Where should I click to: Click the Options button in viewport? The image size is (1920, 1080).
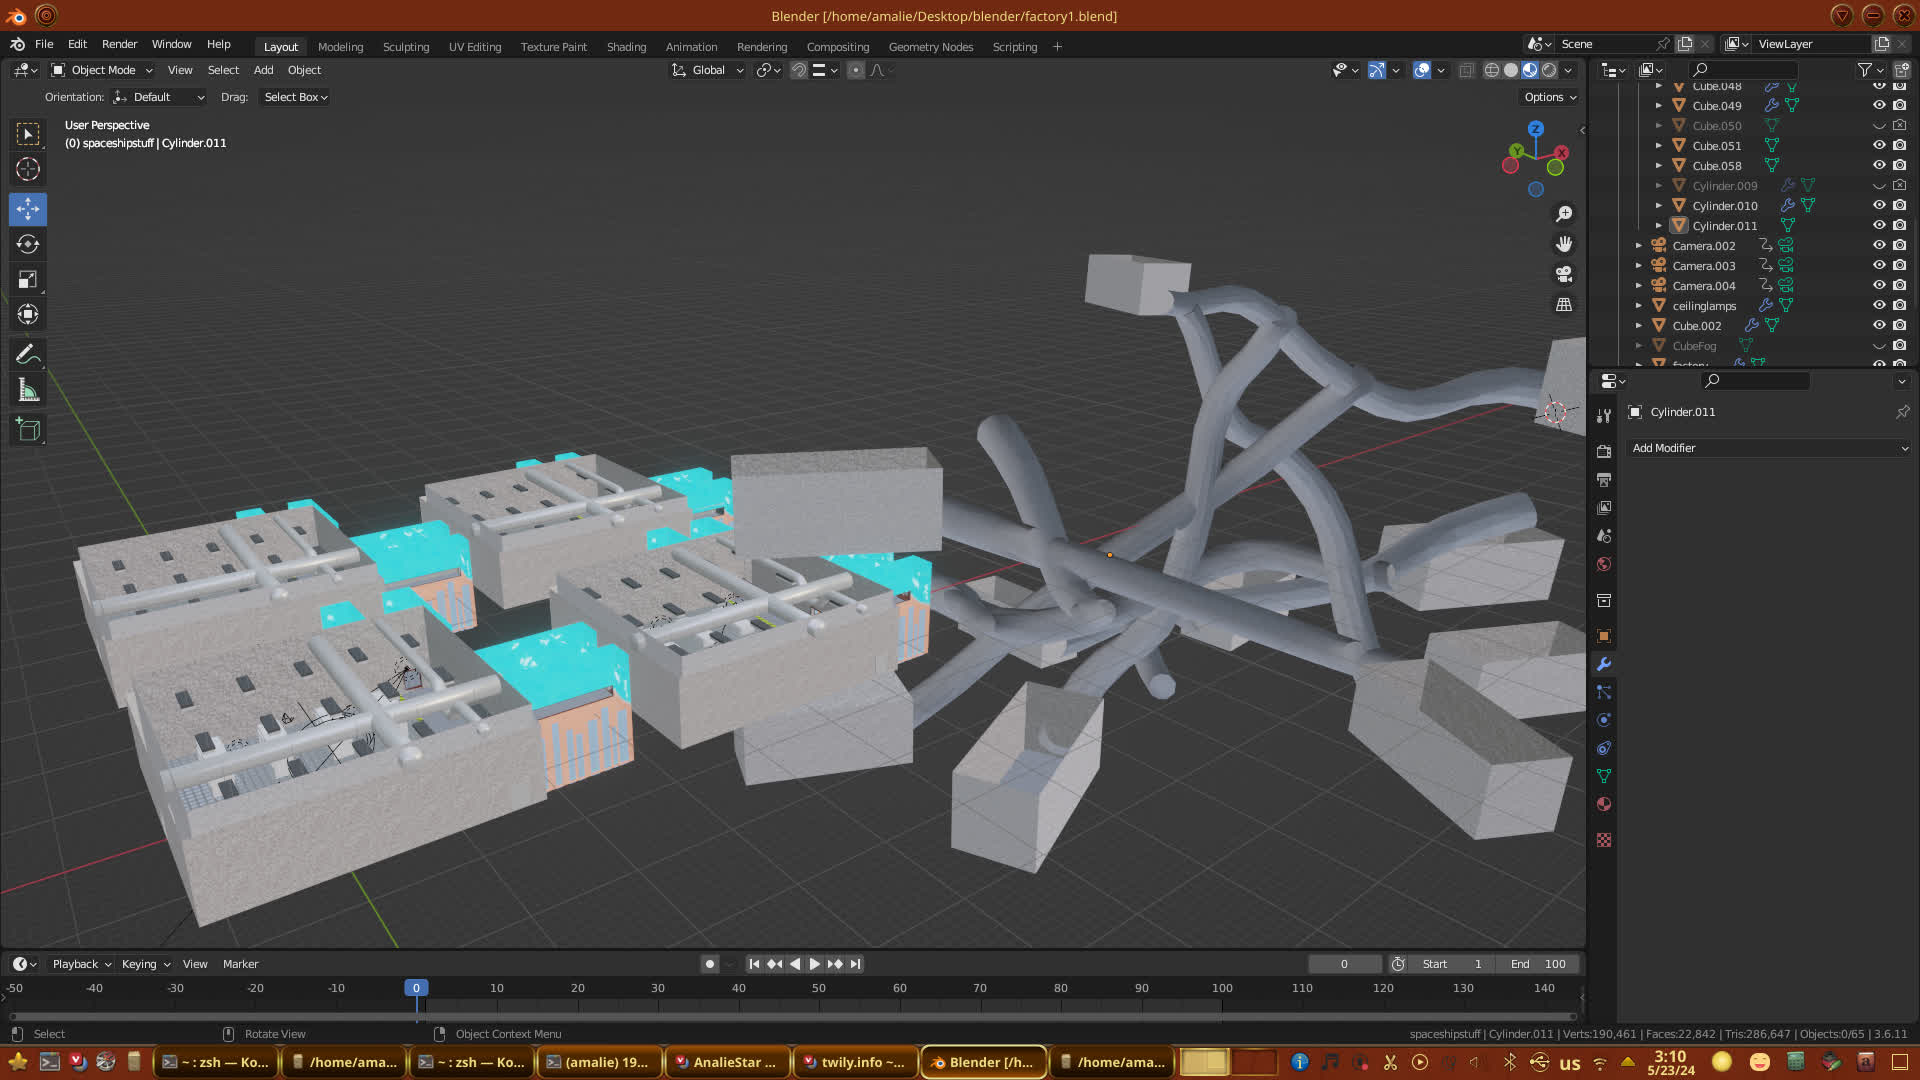click(1549, 97)
